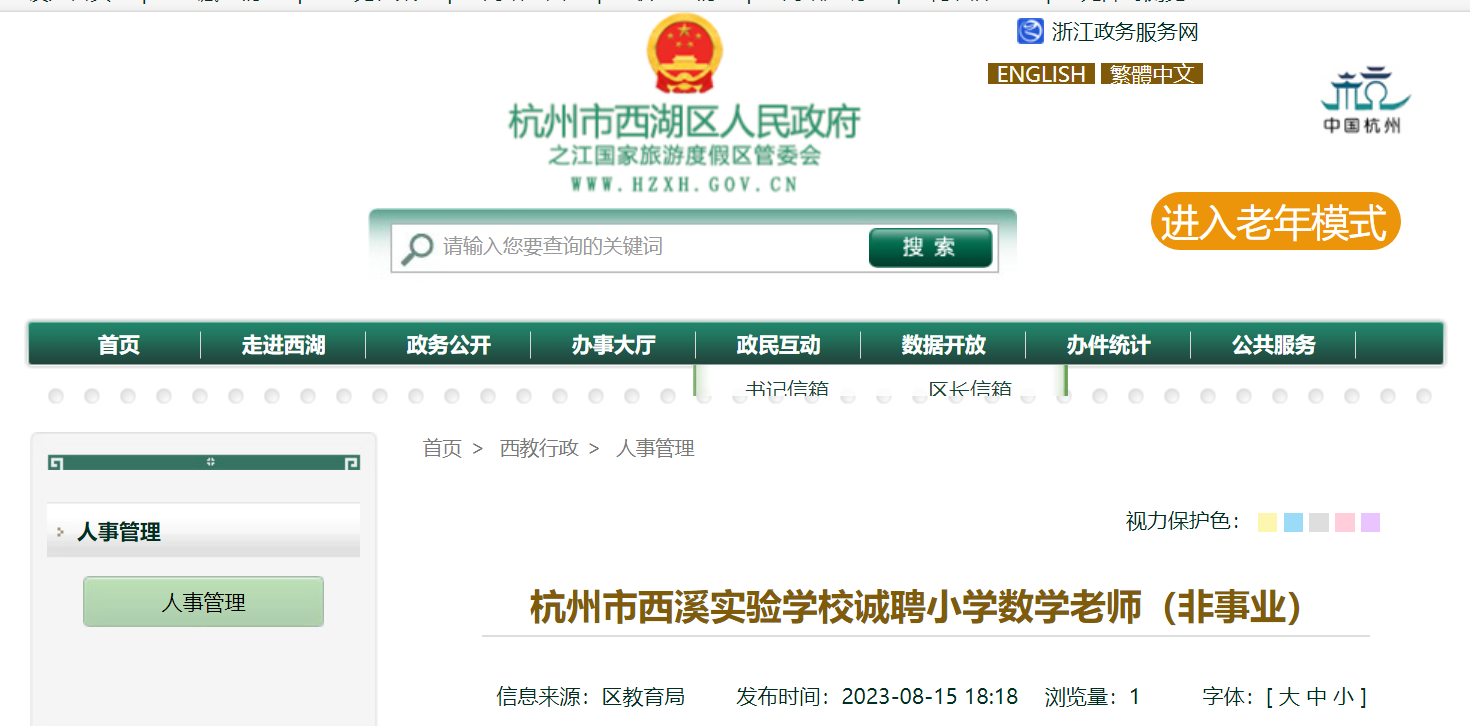Select the yellow eye-protection color swatch
The height and width of the screenshot is (726, 1470).
pyautogui.click(x=1267, y=522)
